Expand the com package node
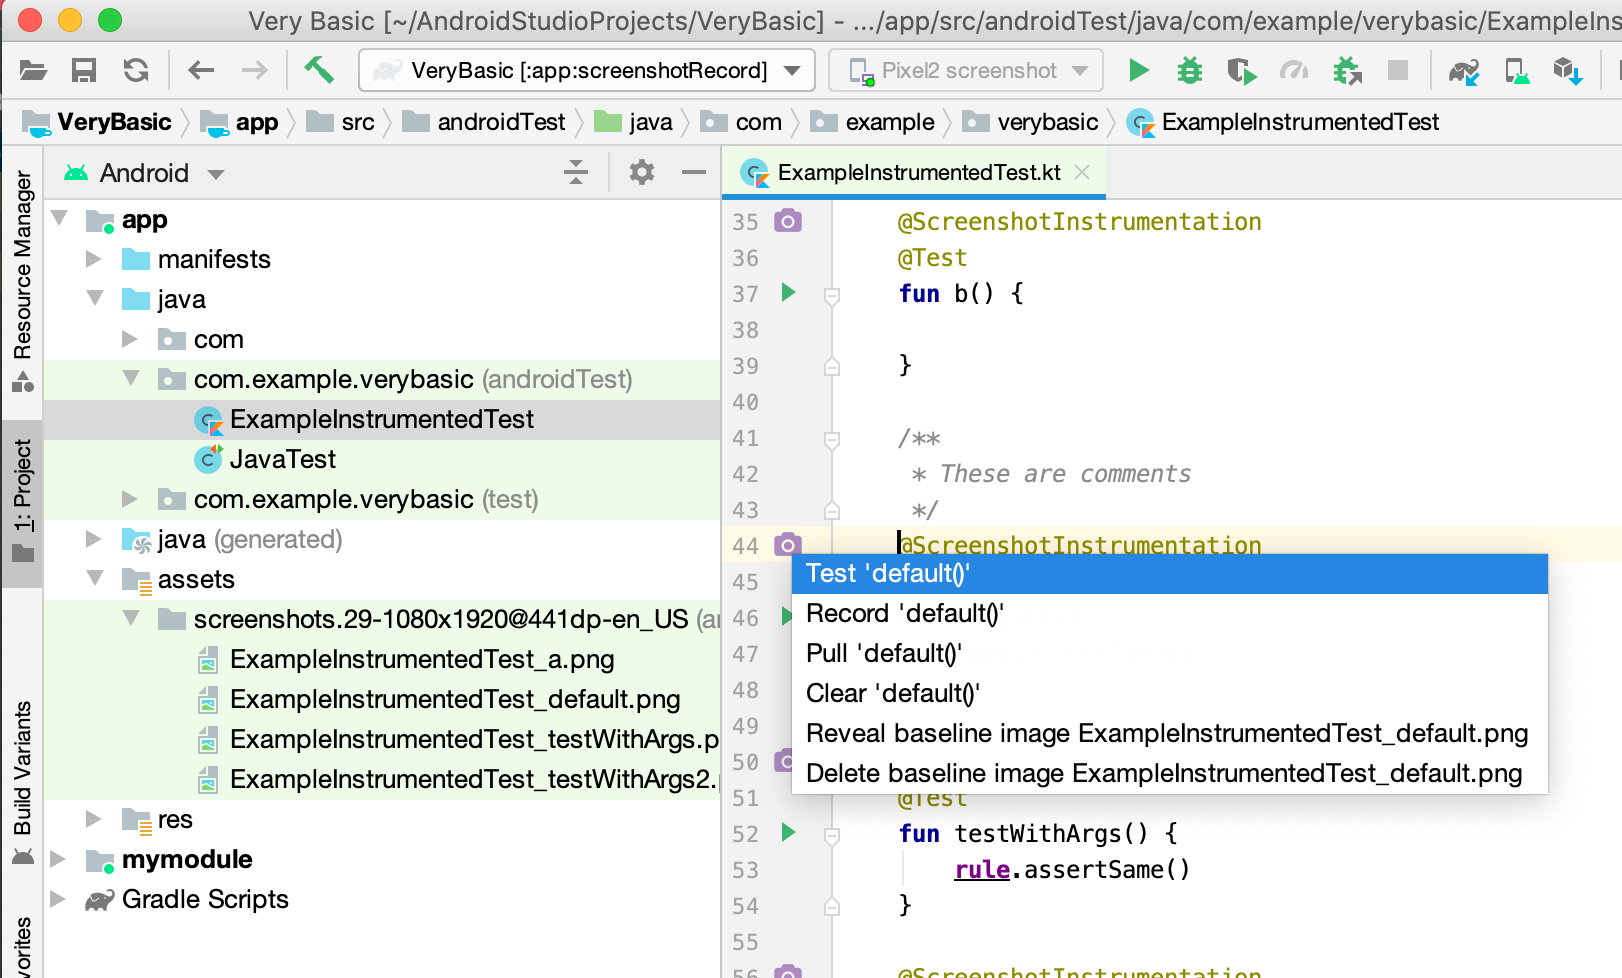Image resolution: width=1622 pixels, height=978 pixels. coord(130,339)
